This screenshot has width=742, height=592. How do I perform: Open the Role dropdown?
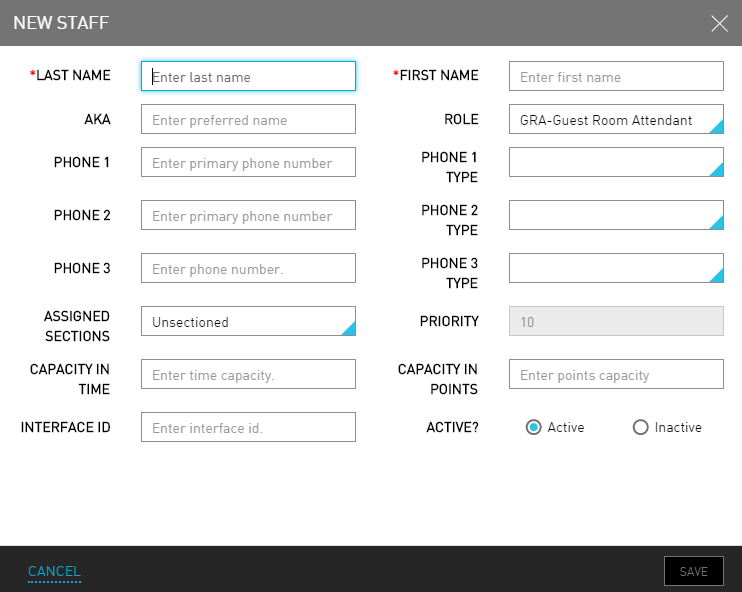click(x=616, y=119)
